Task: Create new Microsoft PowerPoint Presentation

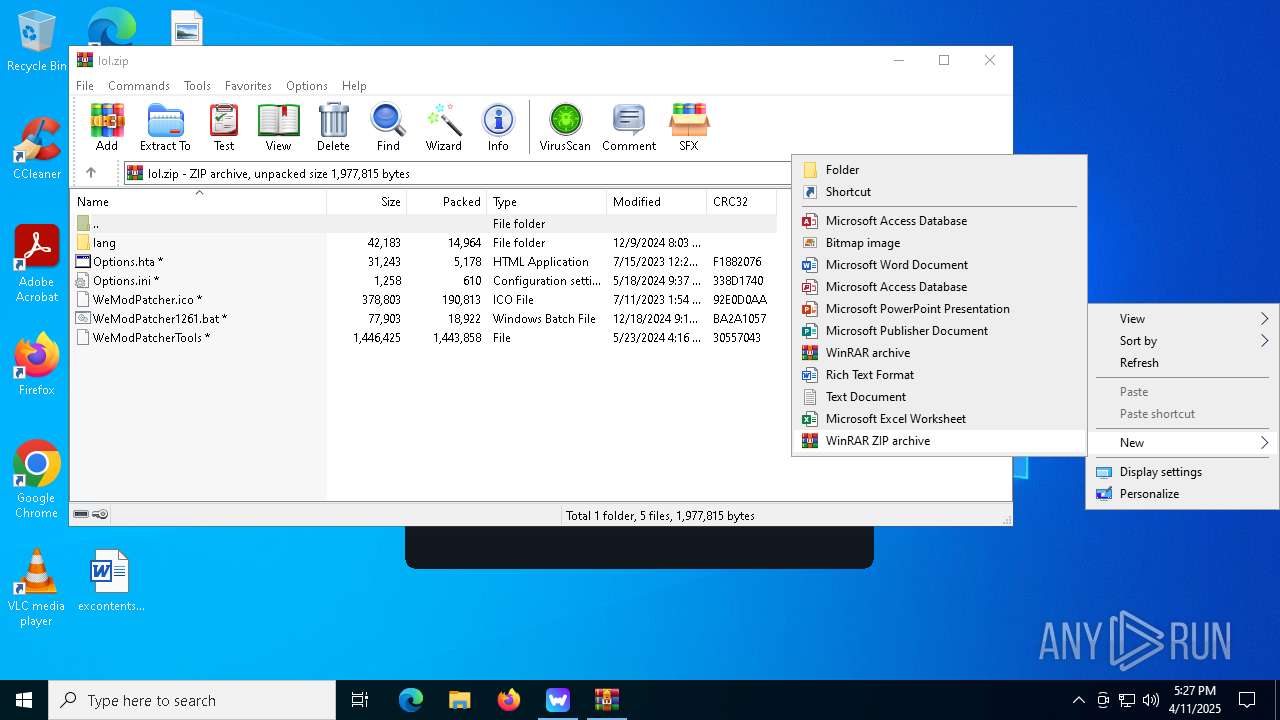Action: [939, 309]
